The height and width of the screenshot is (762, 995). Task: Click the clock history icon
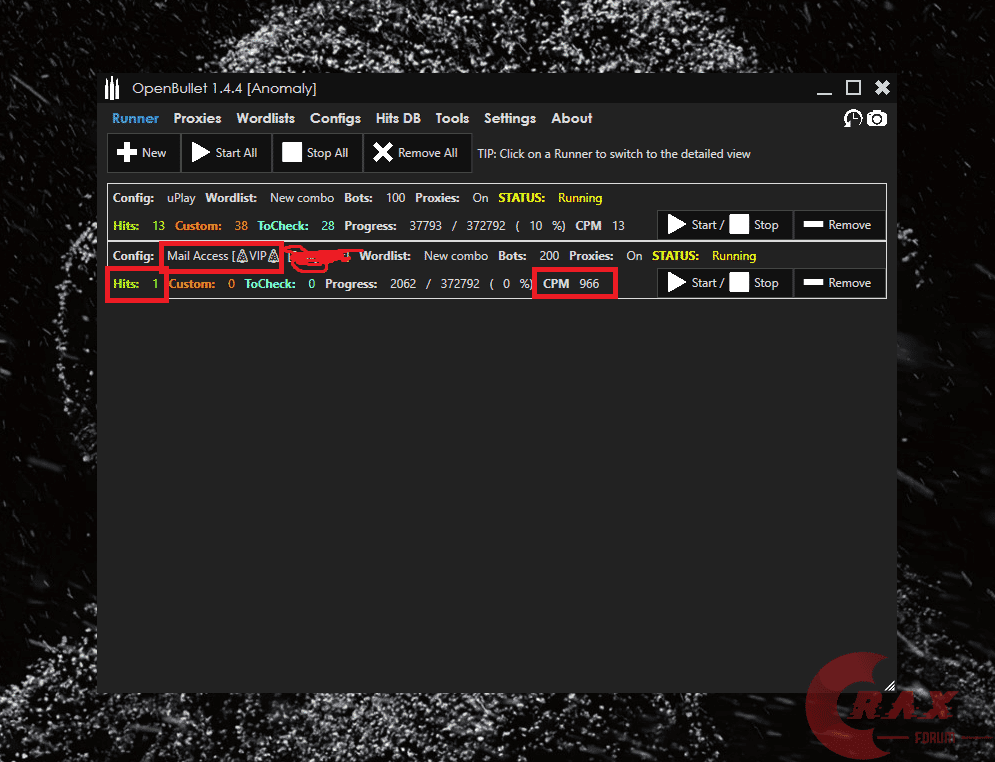coord(852,118)
